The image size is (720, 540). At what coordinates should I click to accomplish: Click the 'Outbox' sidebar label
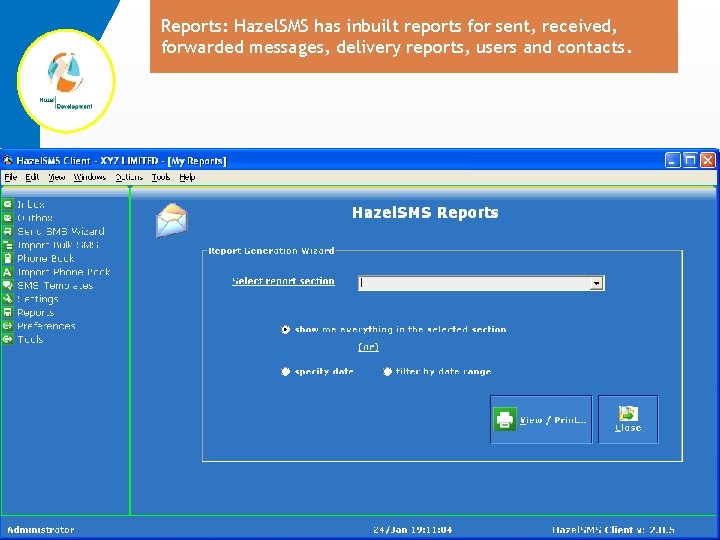click(35, 218)
